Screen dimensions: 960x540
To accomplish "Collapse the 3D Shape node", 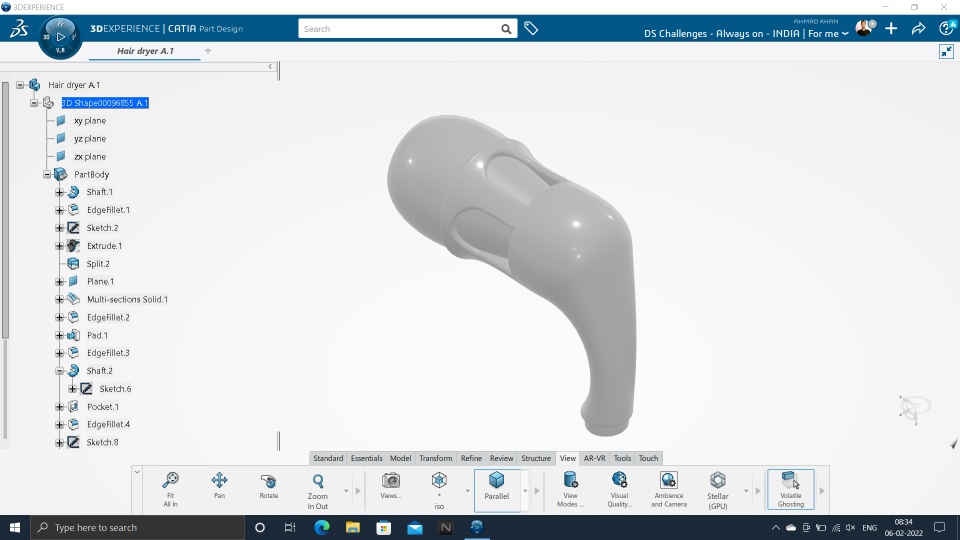I will (x=34, y=103).
